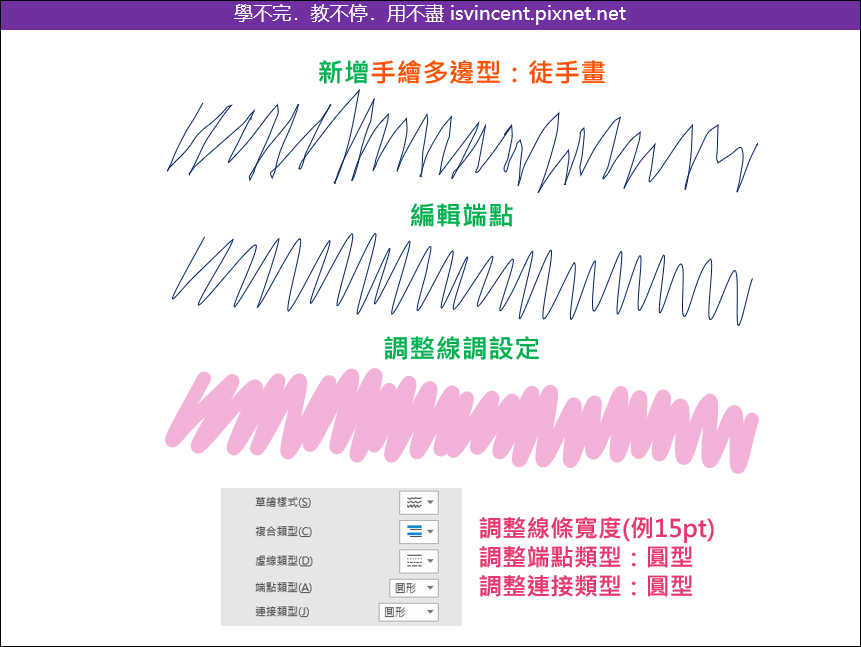Click the 連接類型(J) label

(x=282, y=612)
